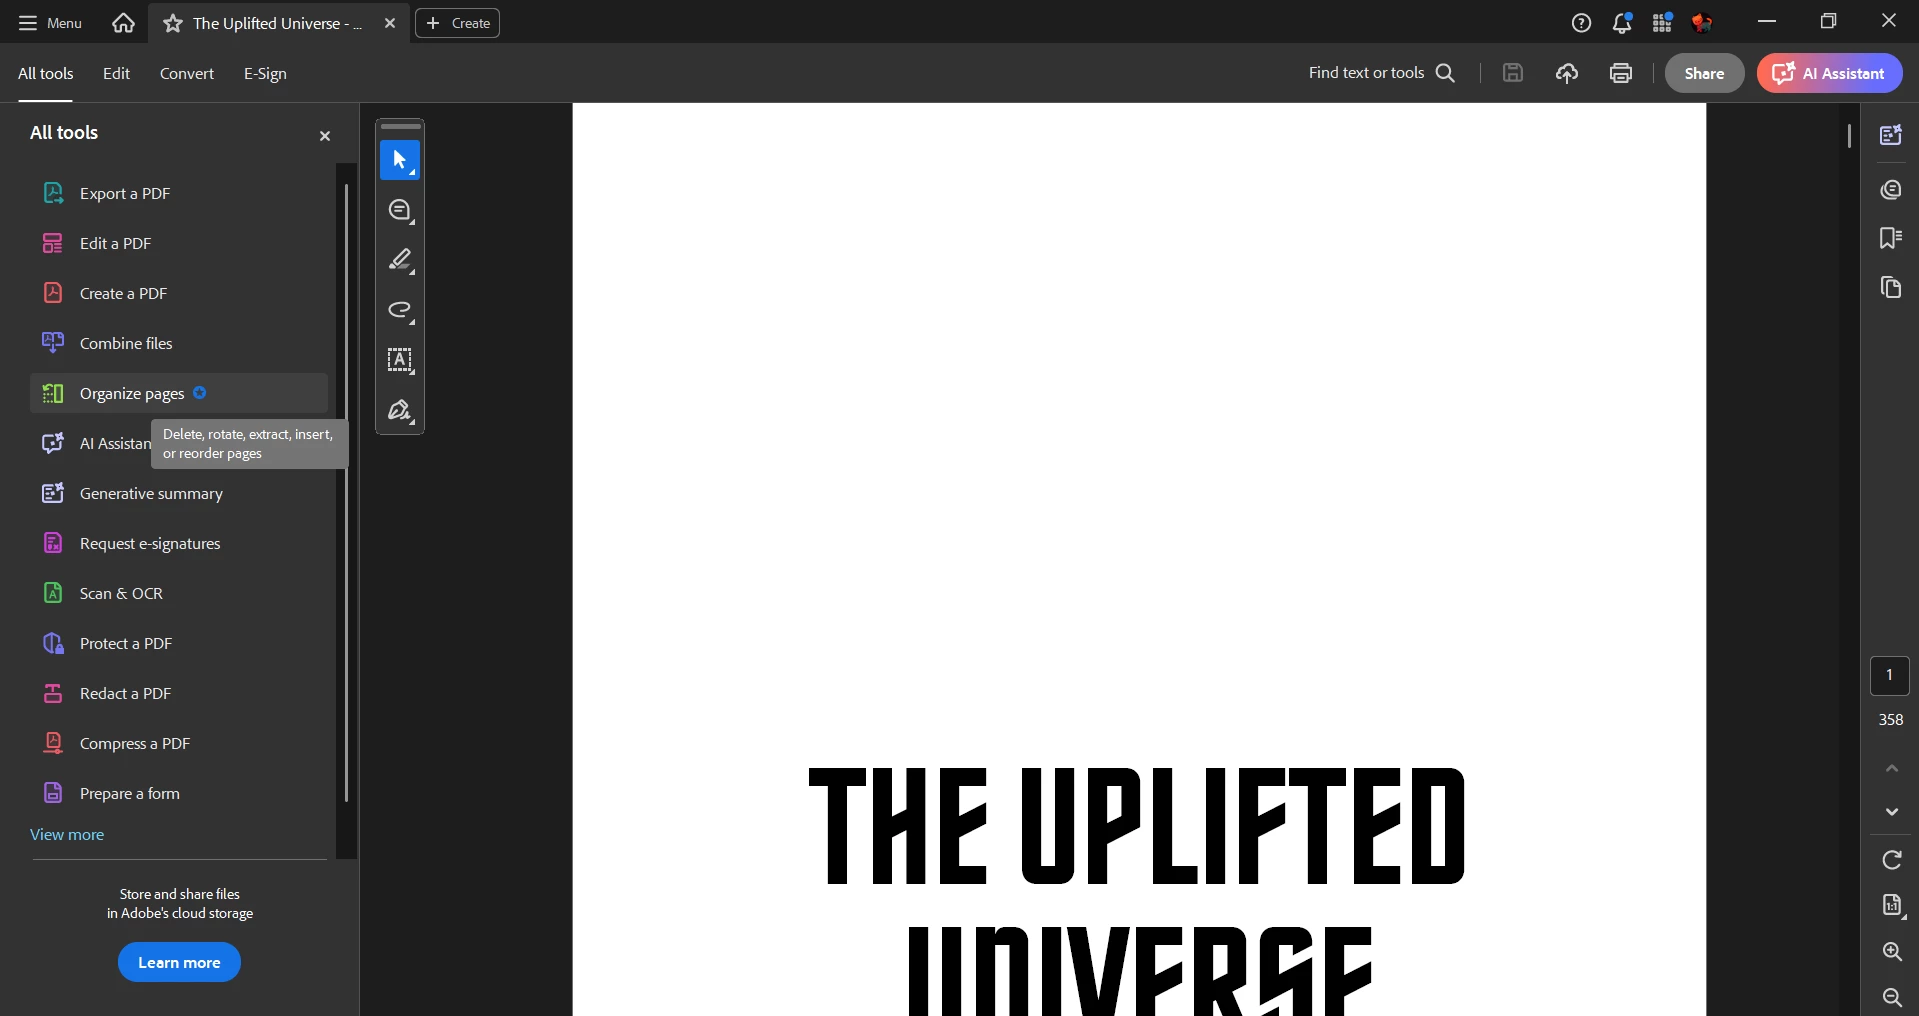This screenshot has height=1016, width=1919.
Task: Click the save file icon
Action: 1513,73
